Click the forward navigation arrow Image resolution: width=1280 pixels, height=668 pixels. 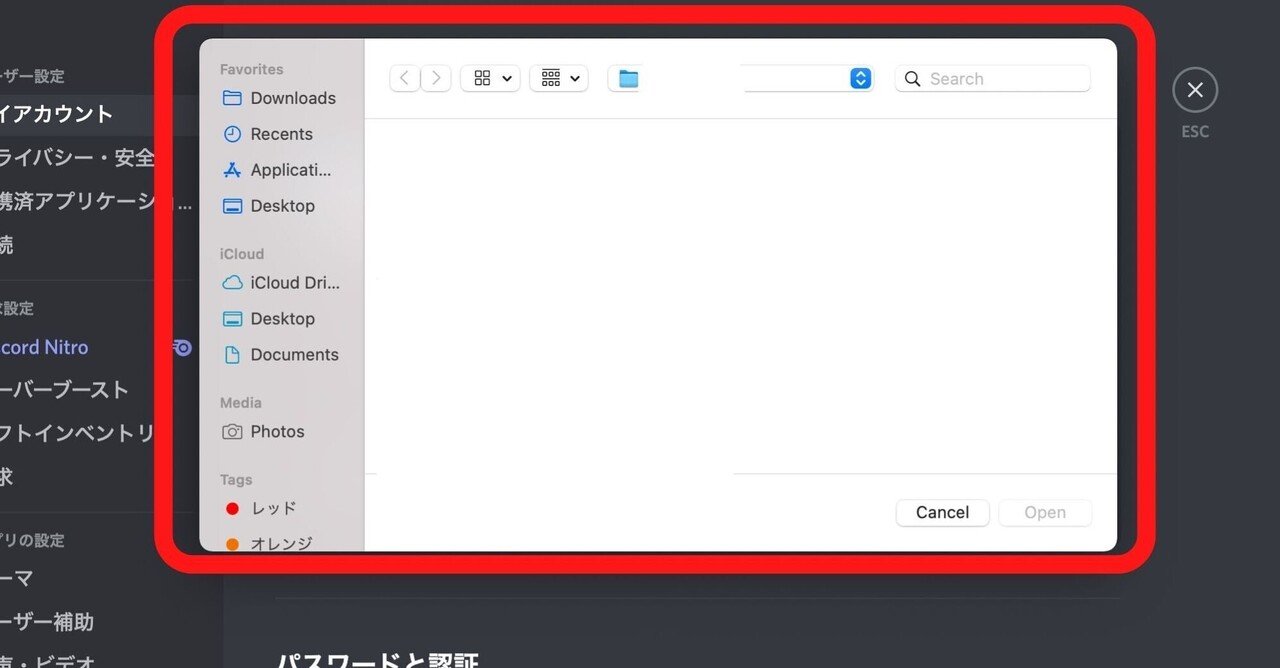pos(436,77)
